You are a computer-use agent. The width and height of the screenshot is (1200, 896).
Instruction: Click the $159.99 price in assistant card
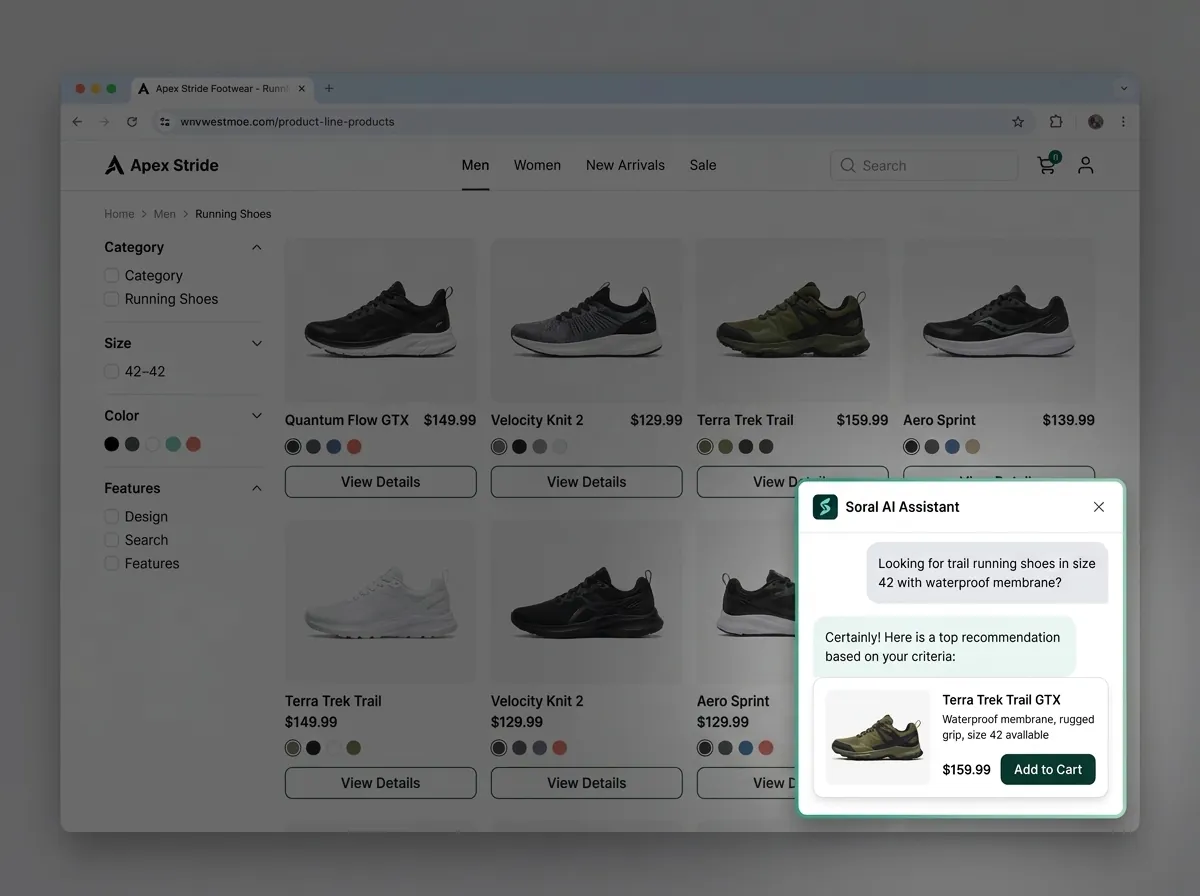click(x=966, y=770)
